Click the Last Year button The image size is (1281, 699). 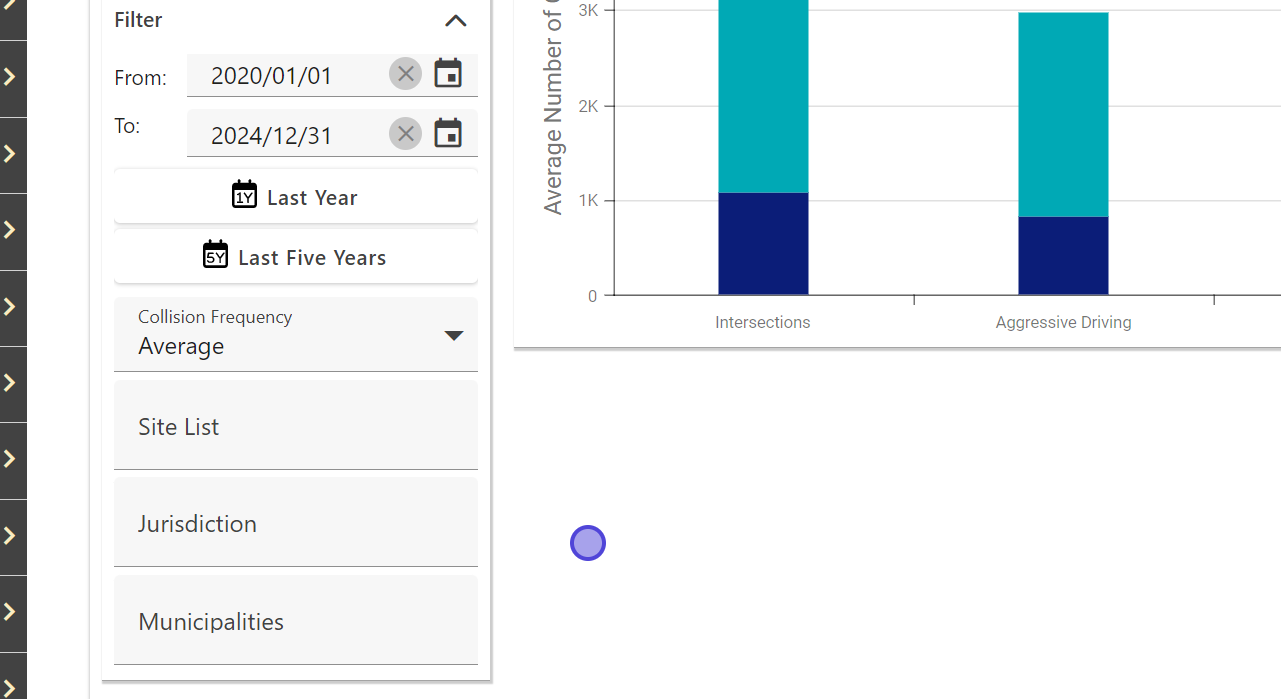(x=295, y=197)
